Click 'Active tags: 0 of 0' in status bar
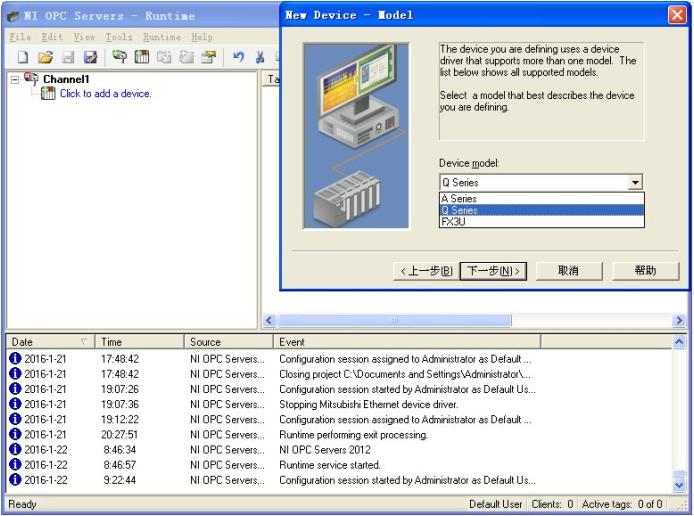The image size is (694, 516). [x=622, y=504]
